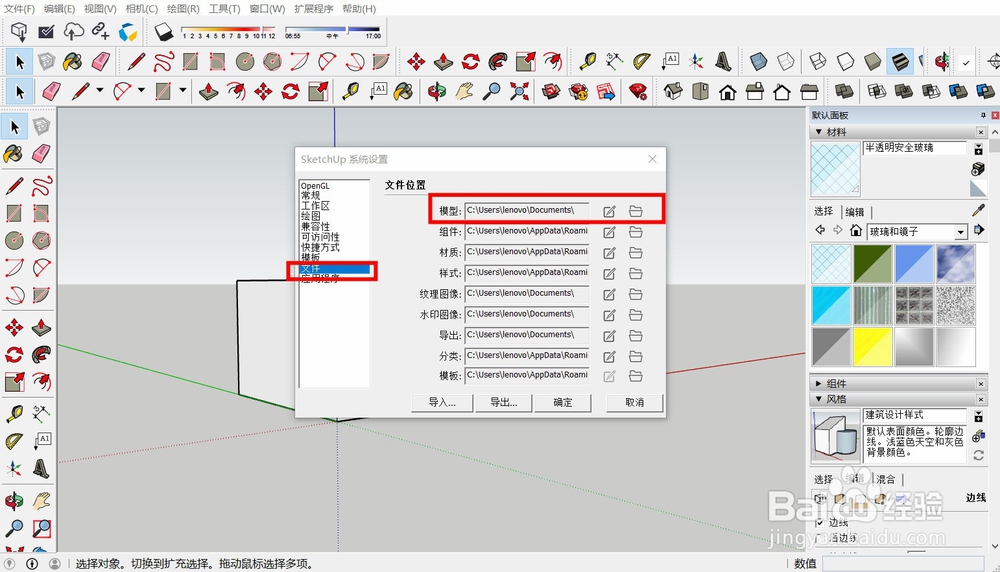Select OpenGL in the settings list

pos(315,186)
